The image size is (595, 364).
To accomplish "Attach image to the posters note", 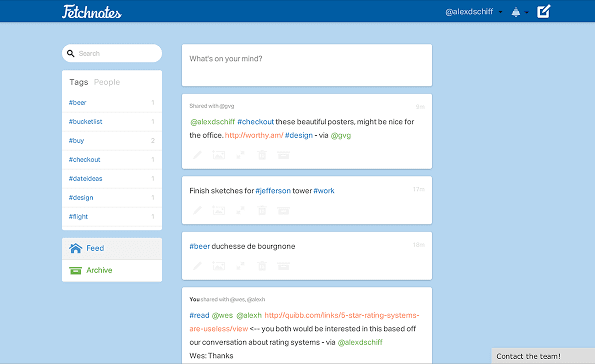I will tap(219, 155).
